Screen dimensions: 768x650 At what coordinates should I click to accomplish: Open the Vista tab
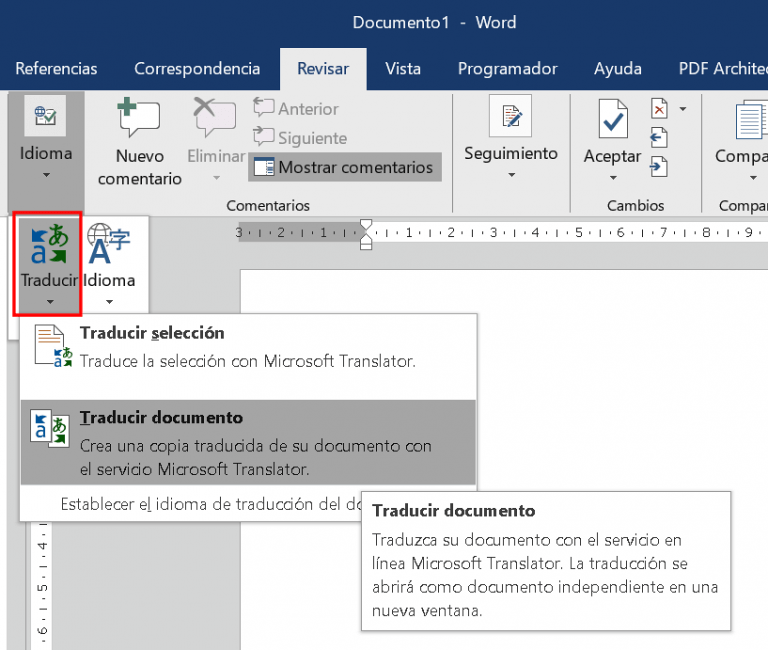pyautogui.click(x=403, y=69)
